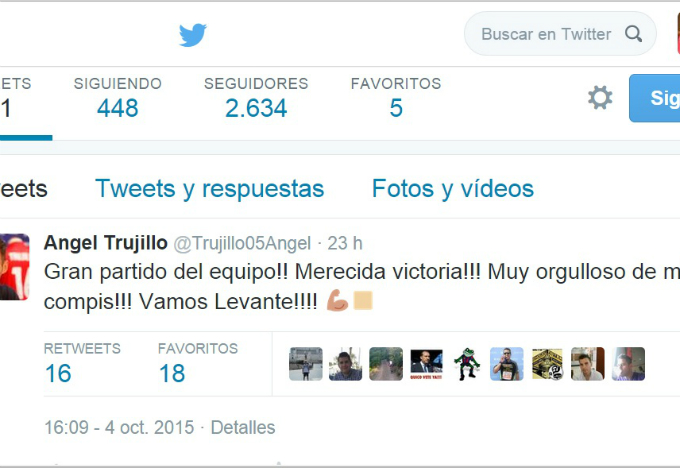
Task: Click the @Trujillo05Angel handle
Action: point(242,243)
